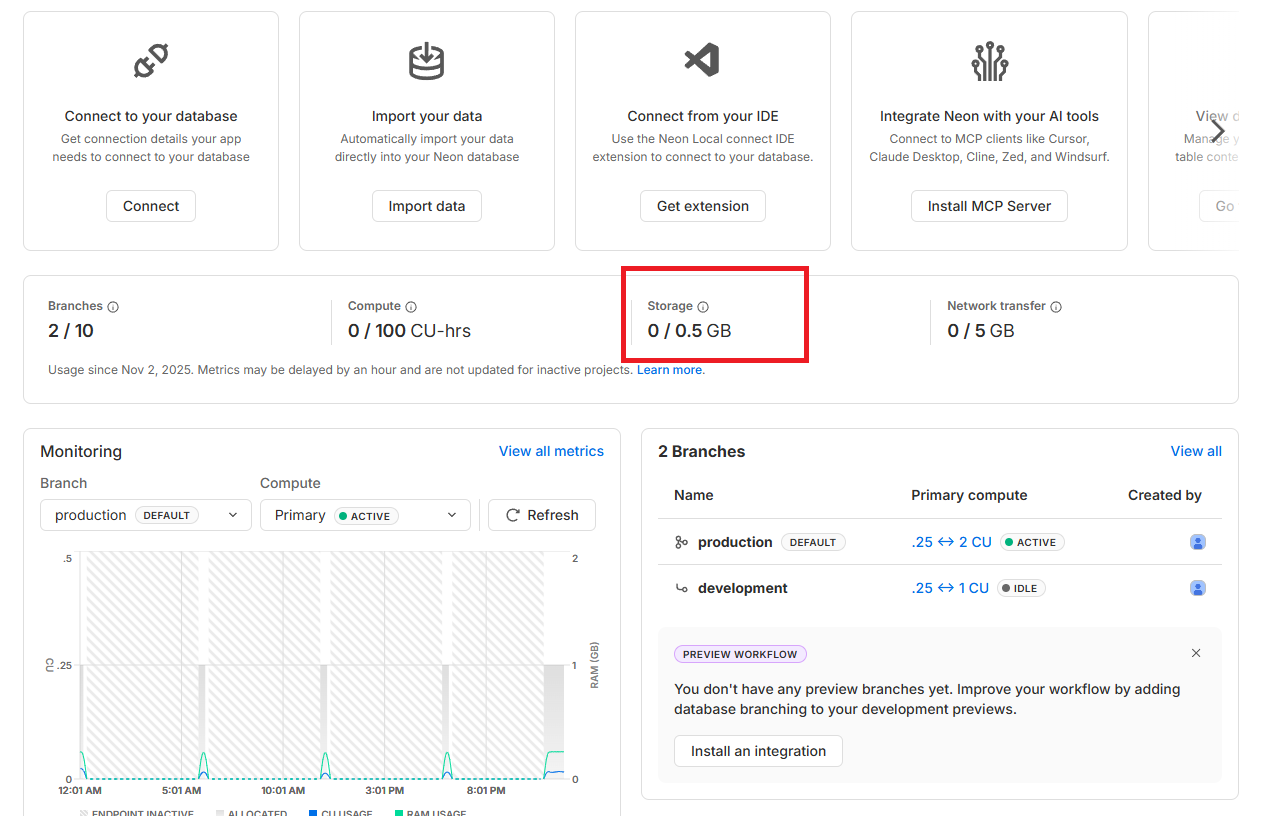The image size is (1261, 816).
Task: Click the Network transfer info icon
Action: click(1056, 307)
